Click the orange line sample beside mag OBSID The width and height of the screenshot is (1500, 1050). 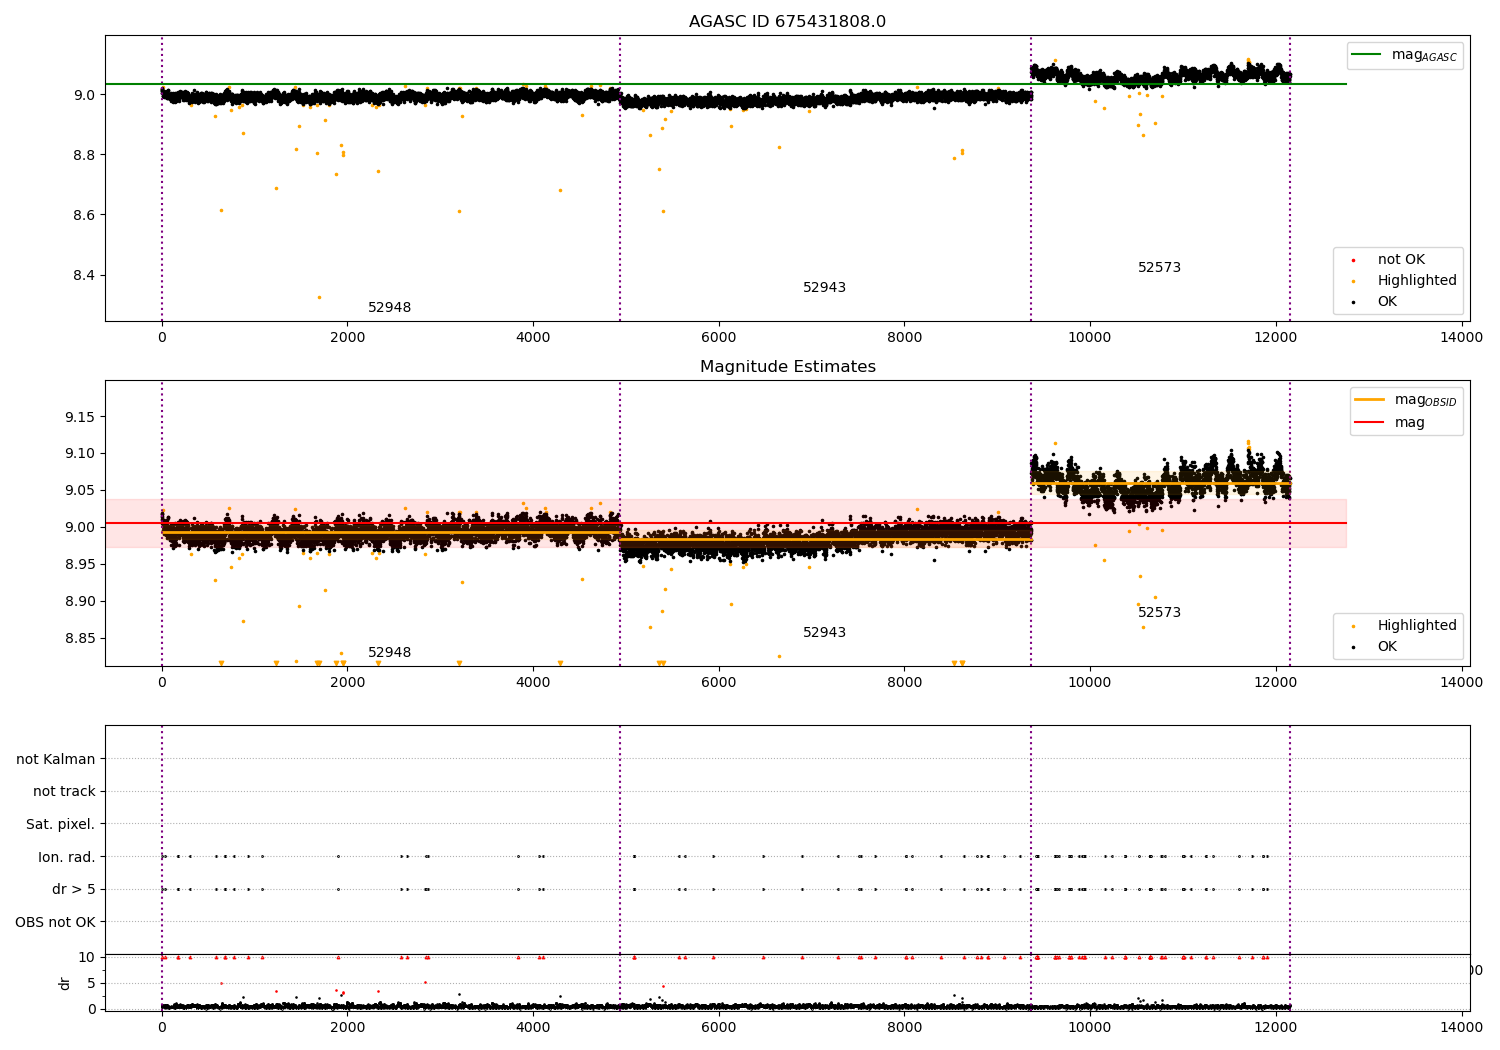point(1370,399)
